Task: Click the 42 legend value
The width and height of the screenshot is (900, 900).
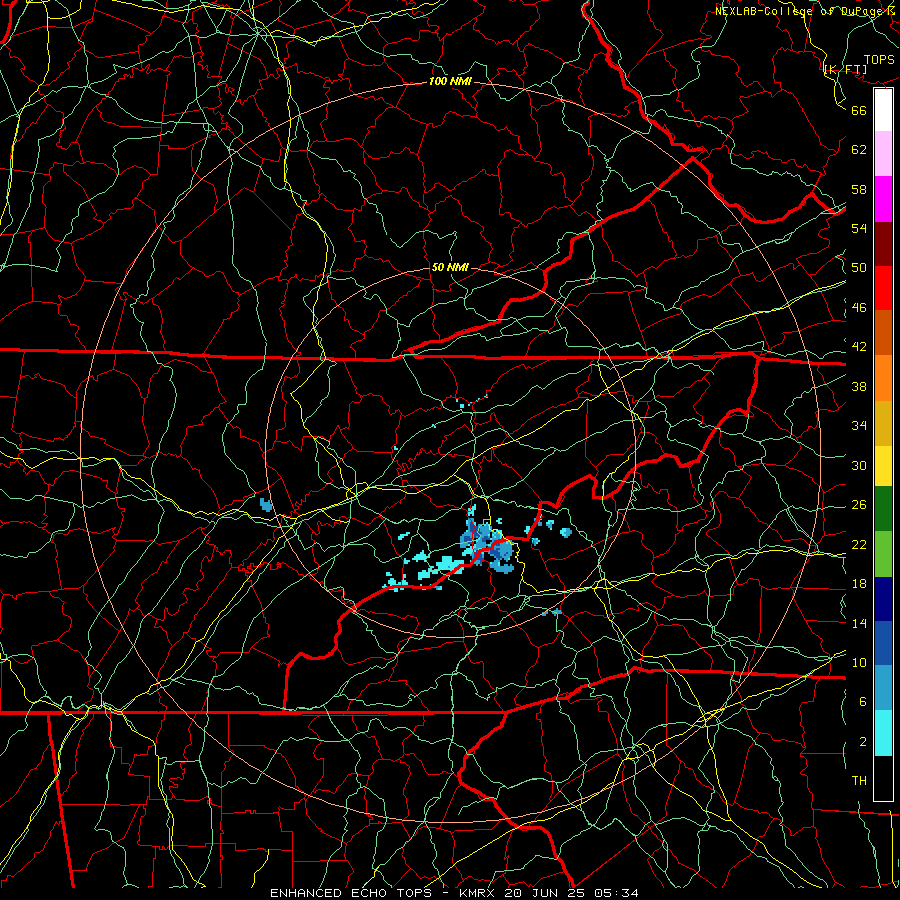Action: (x=859, y=347)
